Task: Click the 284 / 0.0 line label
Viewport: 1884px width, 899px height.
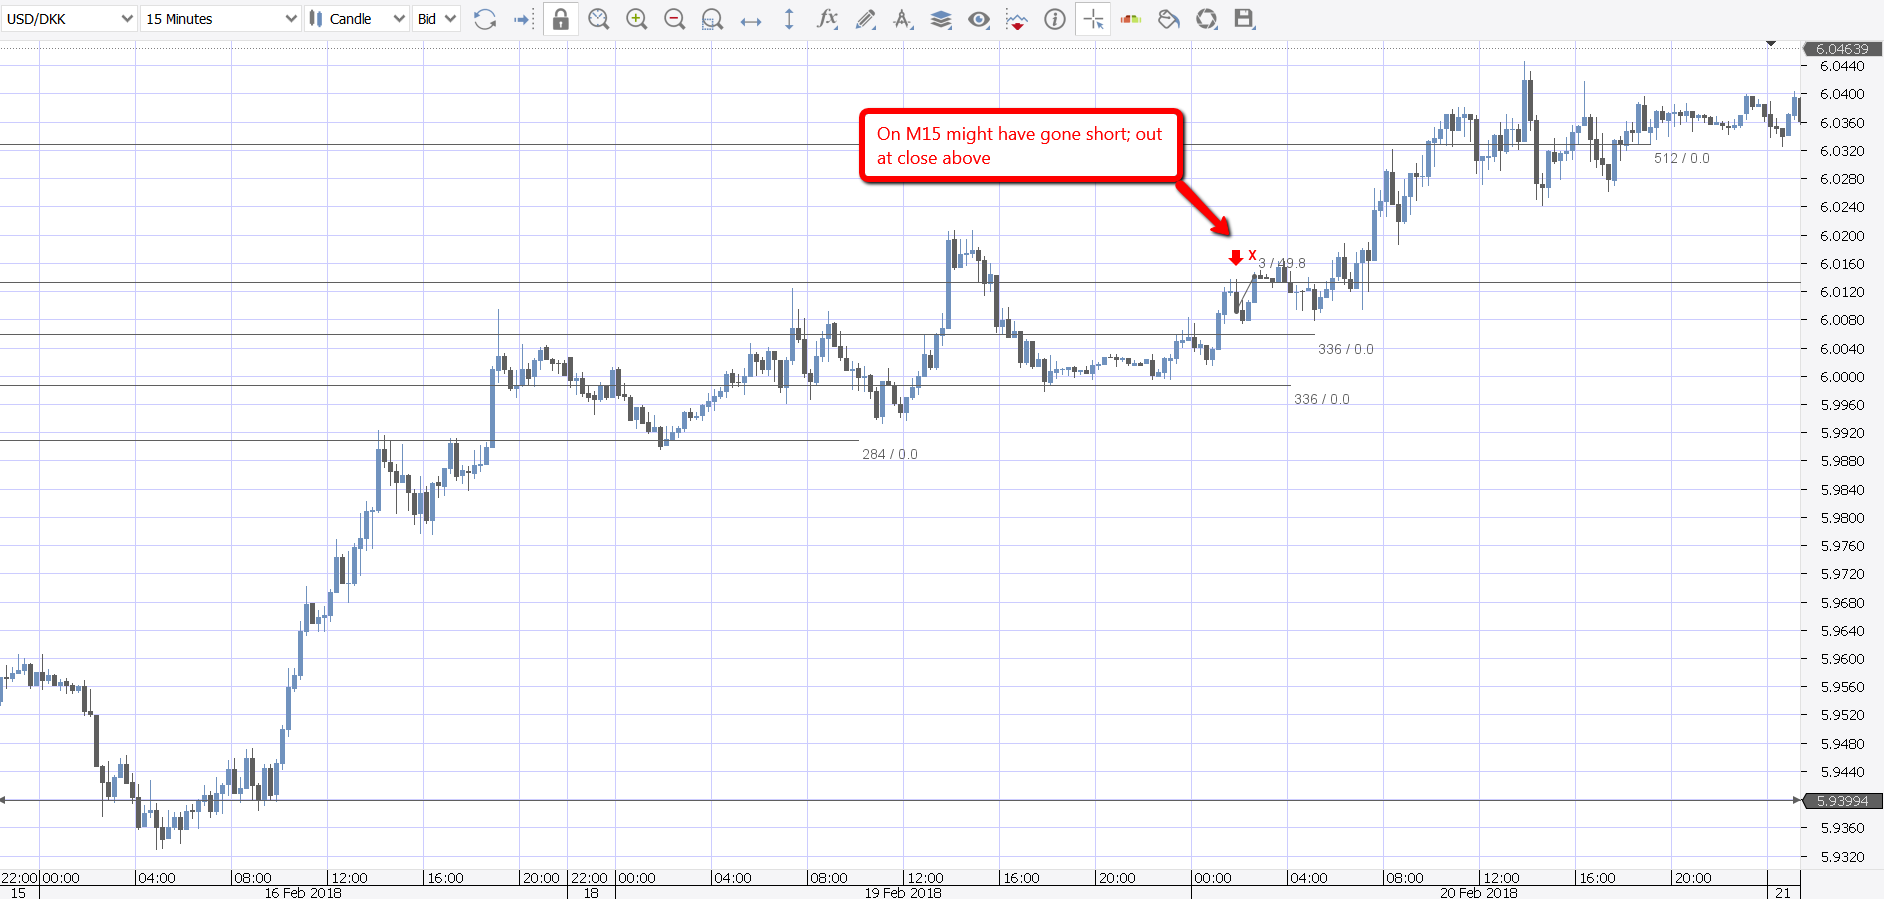Action: pos(890,454)
